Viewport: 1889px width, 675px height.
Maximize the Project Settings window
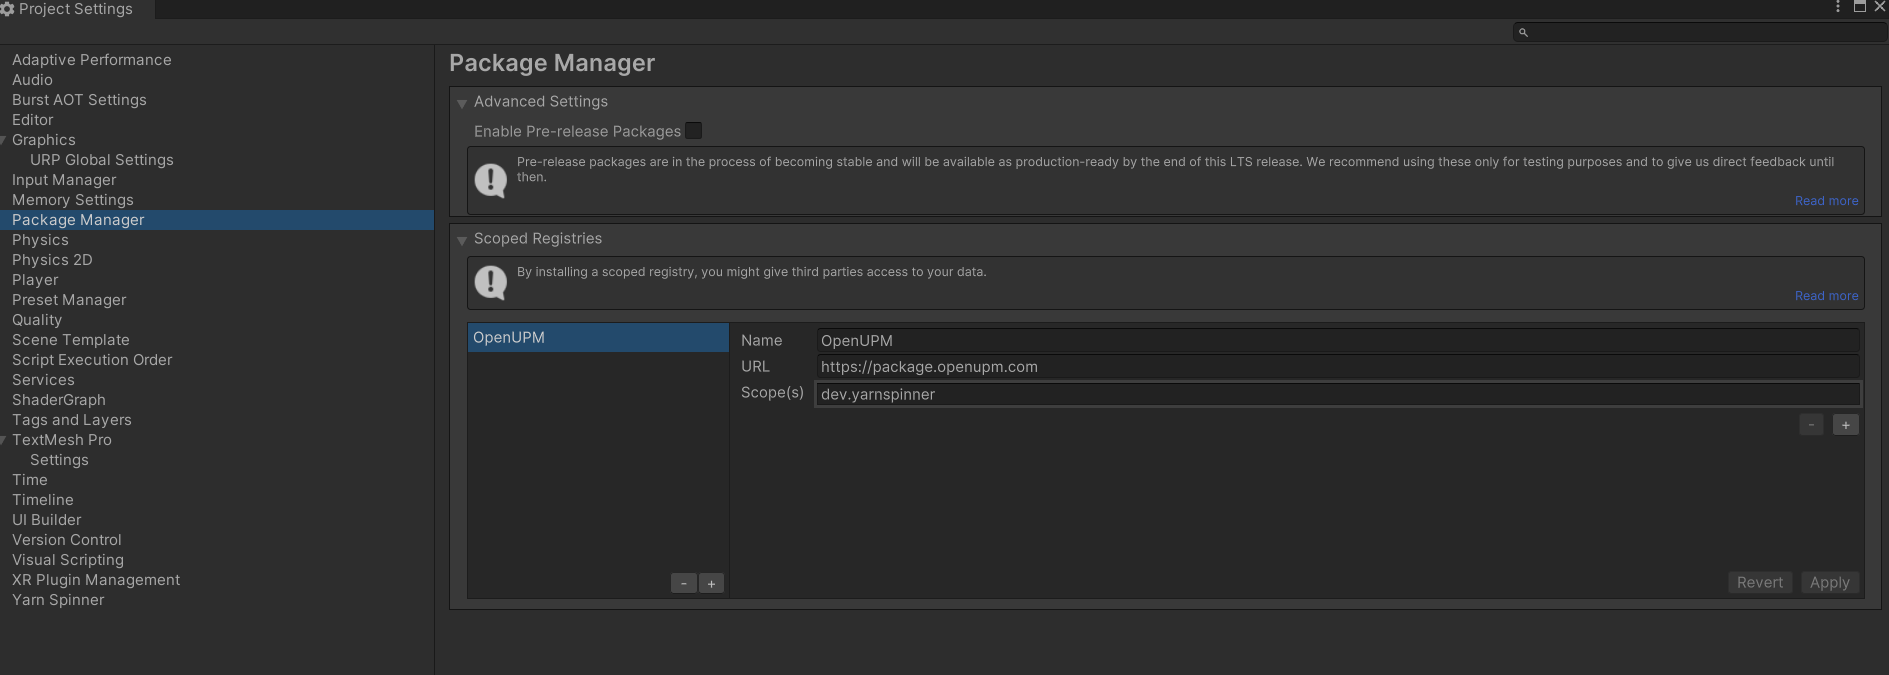coord(1859,7)
